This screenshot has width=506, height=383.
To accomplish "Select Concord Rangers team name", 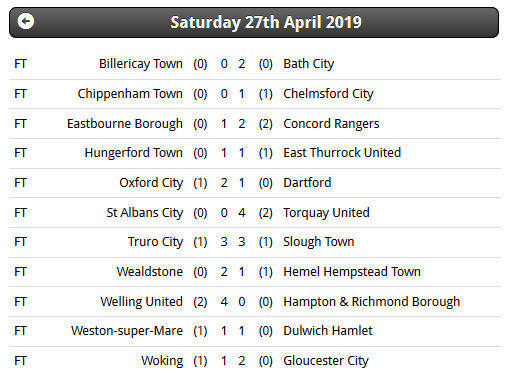I will click(x=331, y=124).
